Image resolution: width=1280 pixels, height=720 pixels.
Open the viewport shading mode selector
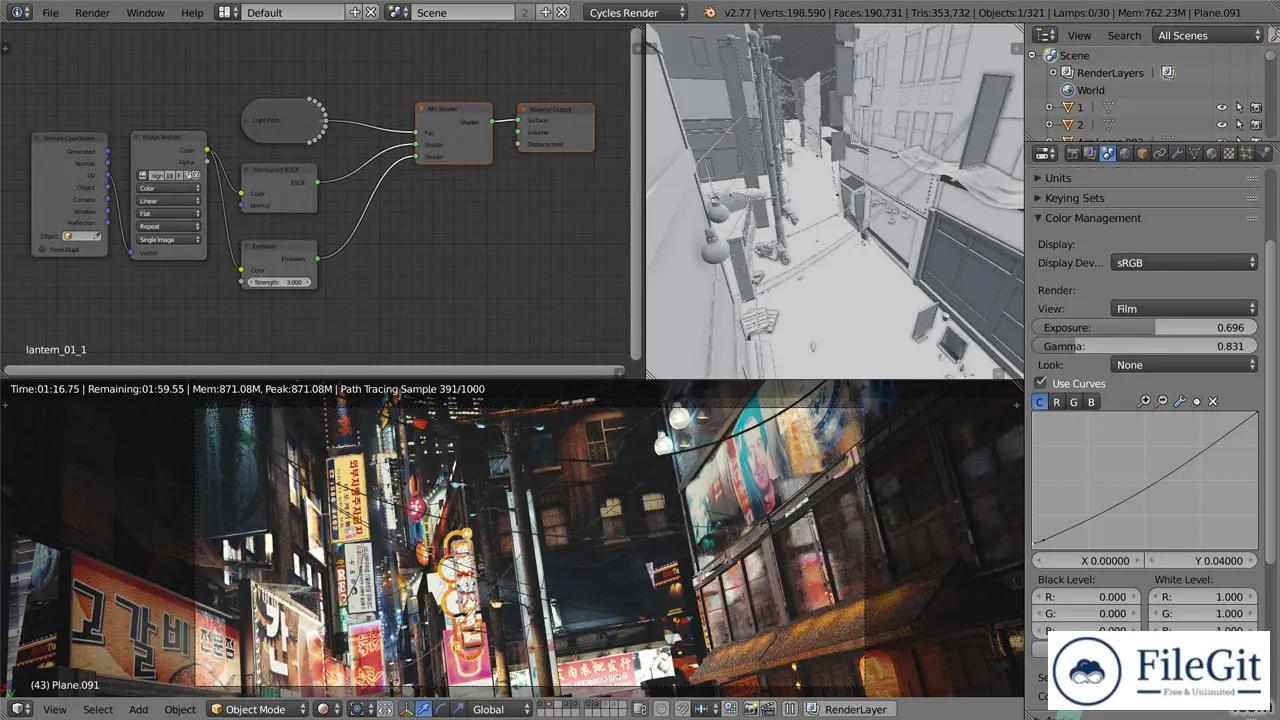tap(328, 709)
